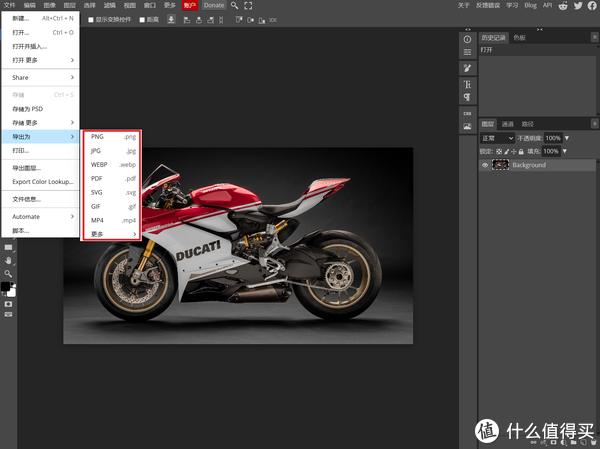Toggle lock image pixels brush icon

point(507,152)
